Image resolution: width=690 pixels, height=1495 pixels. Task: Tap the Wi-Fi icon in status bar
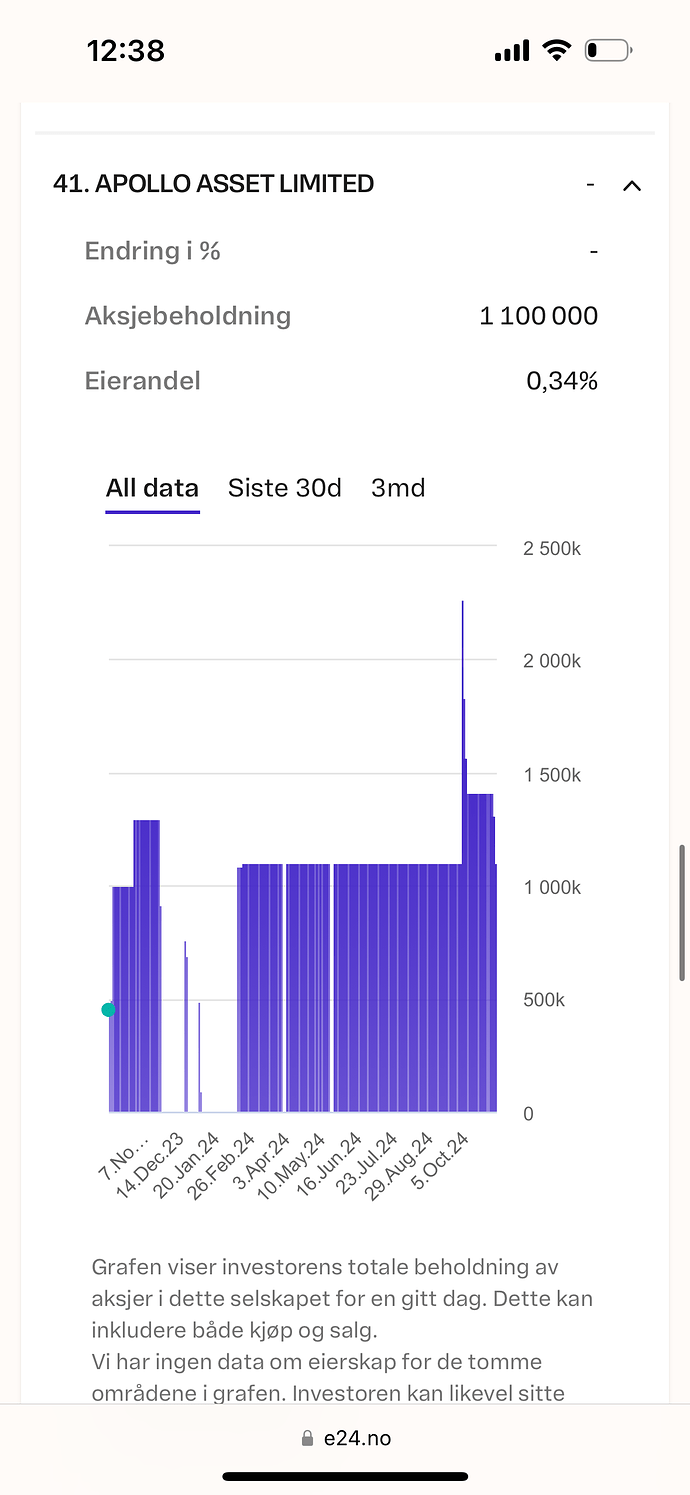tap(556, 50)
